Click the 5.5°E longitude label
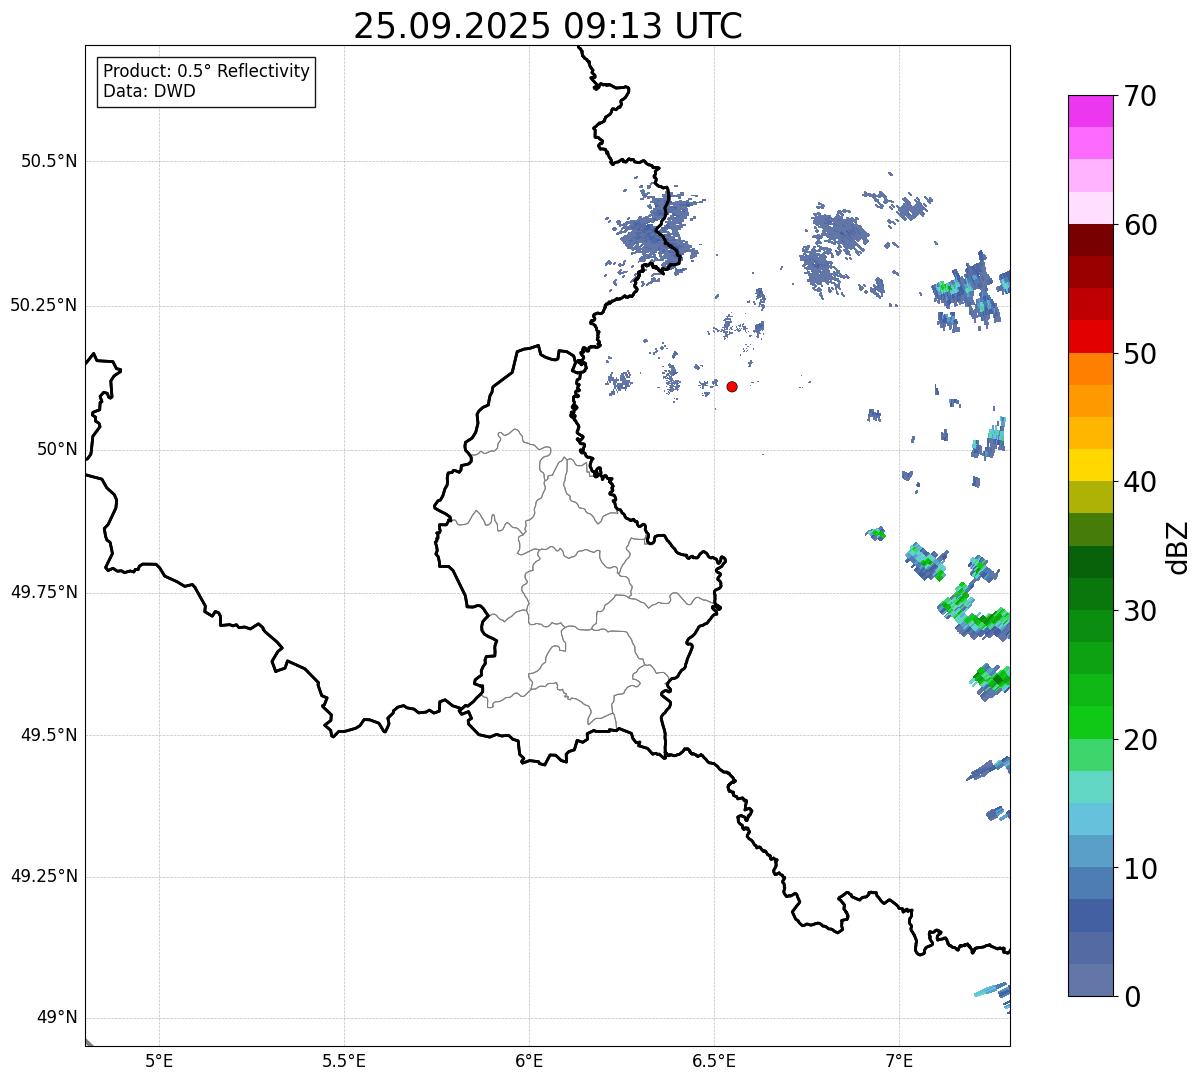Screen dimensions: 1202x1081 (x=344, y=1060)
